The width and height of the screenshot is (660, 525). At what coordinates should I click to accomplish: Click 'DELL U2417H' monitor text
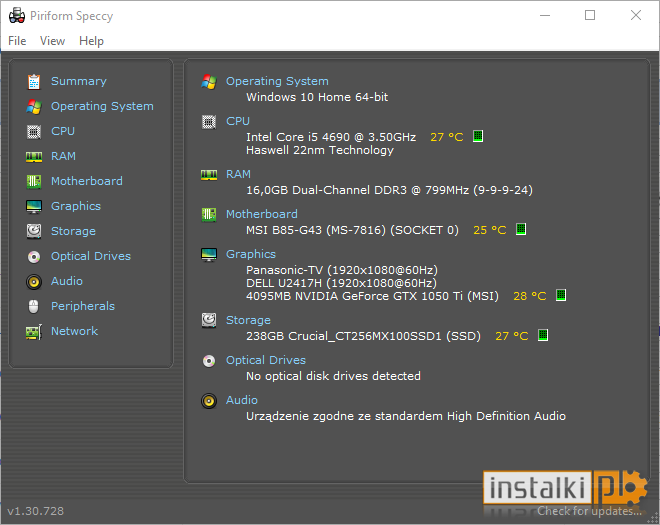284,283
